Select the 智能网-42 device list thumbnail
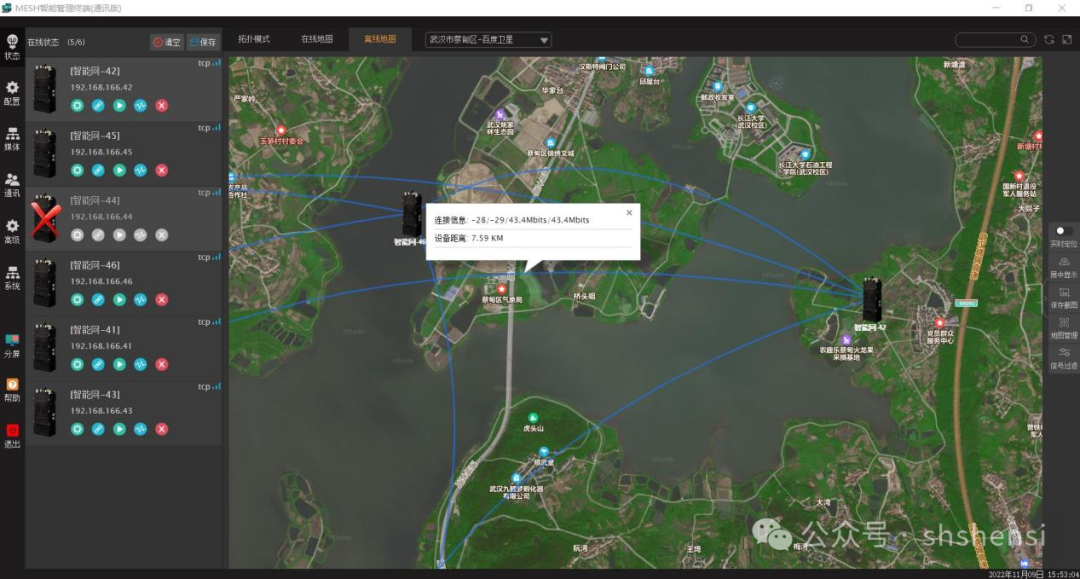The height and width of the screenshot is (579, 1080). [45, 89]
